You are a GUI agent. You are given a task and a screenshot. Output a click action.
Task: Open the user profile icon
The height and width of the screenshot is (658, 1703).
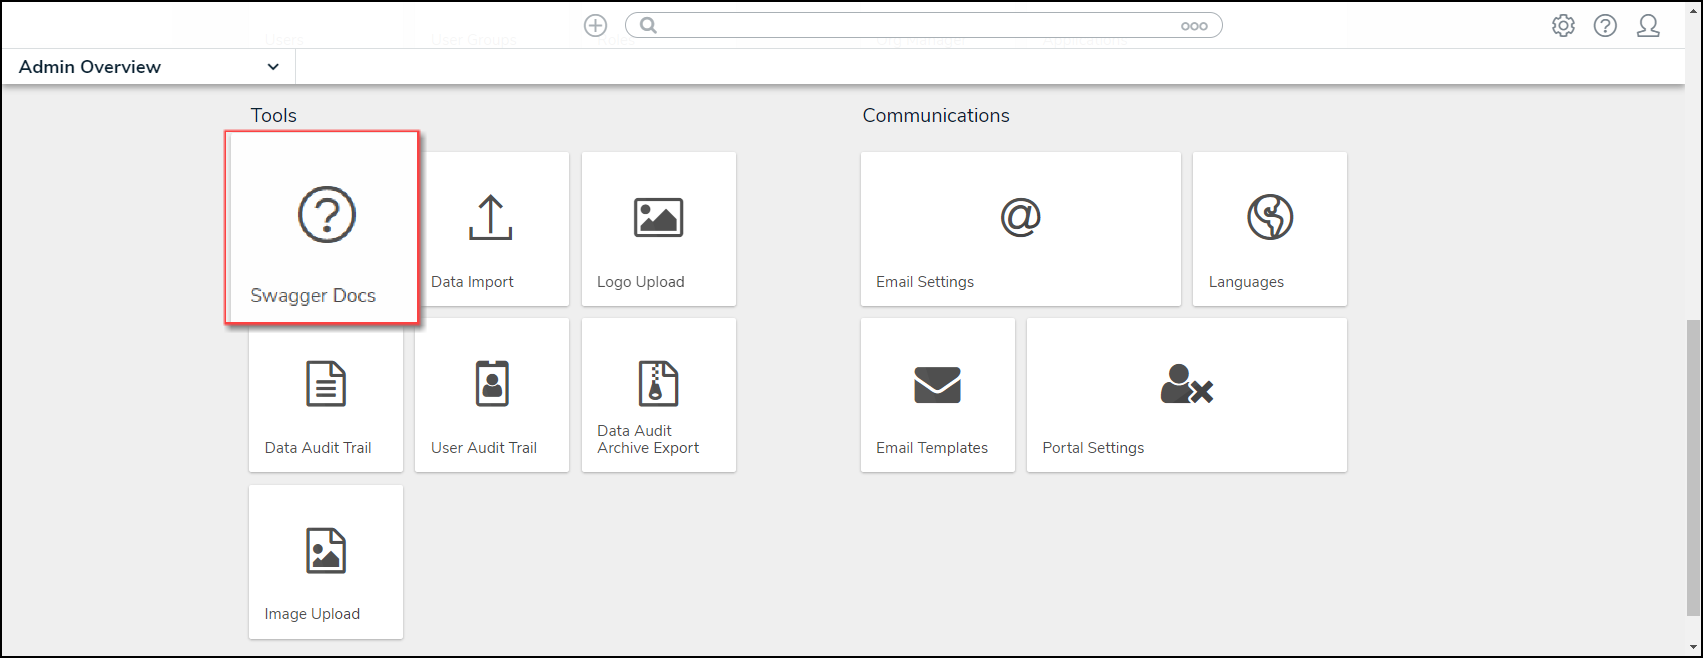[1648, 26]
